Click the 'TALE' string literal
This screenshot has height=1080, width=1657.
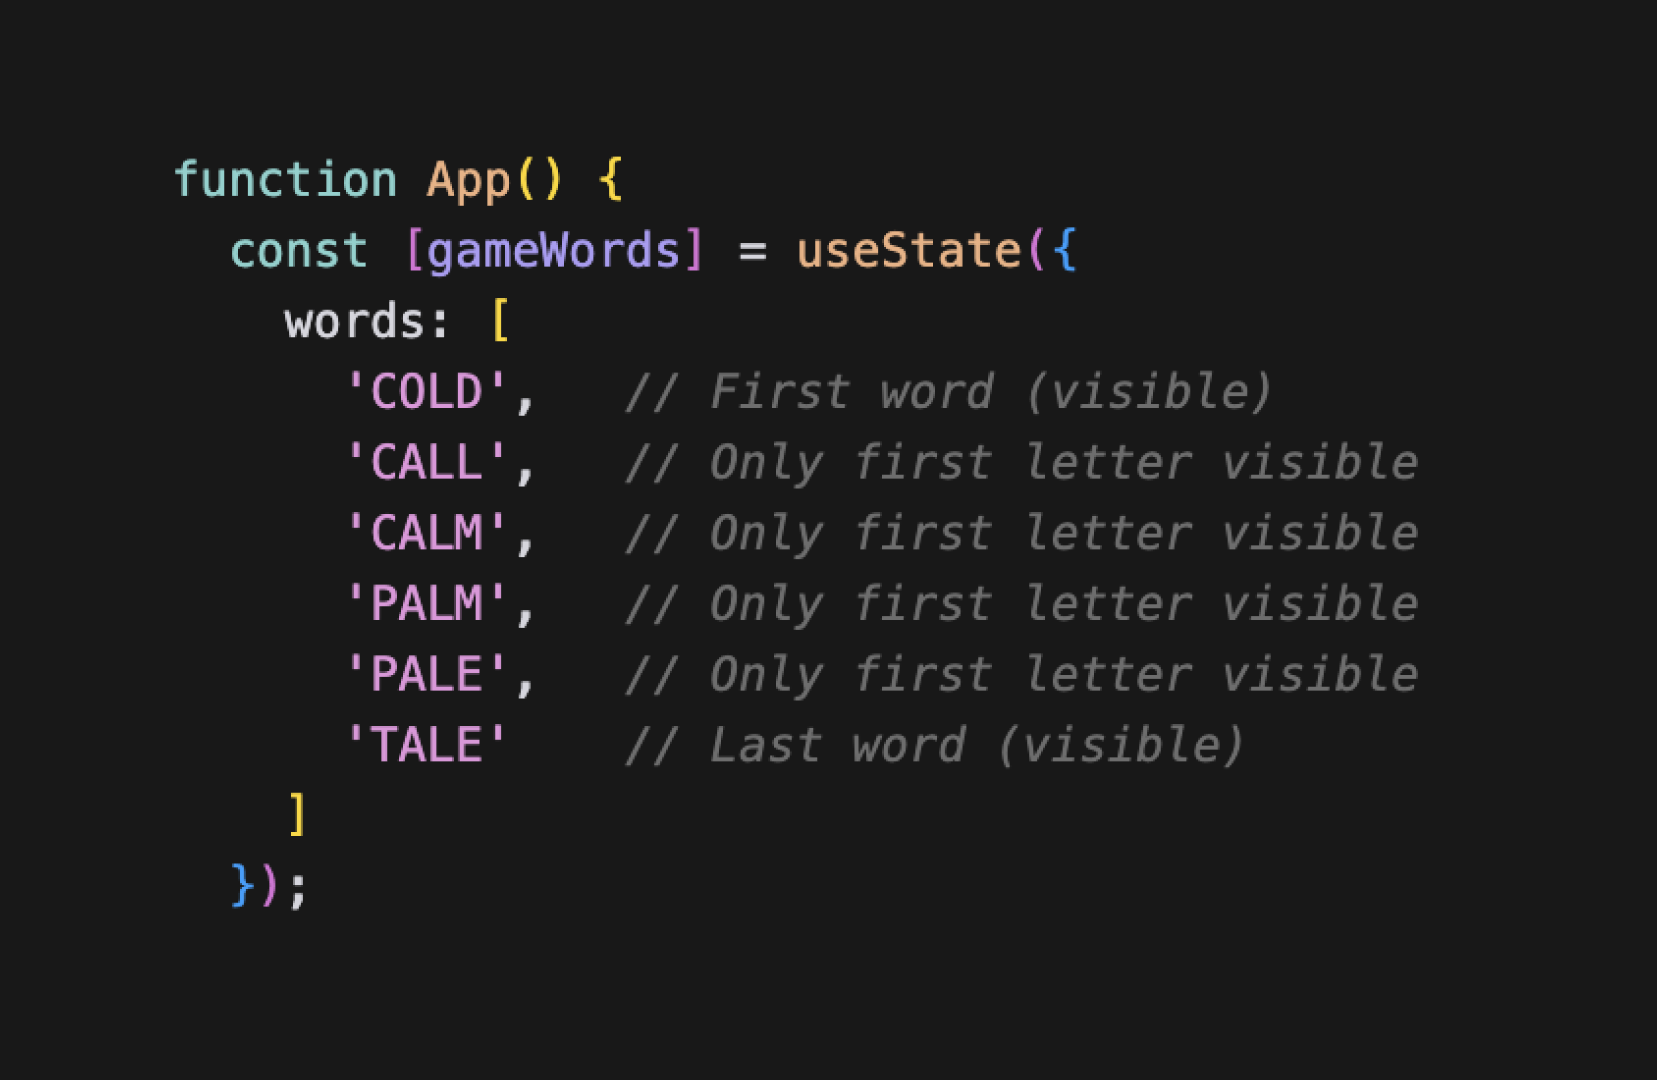pos(426,746)
